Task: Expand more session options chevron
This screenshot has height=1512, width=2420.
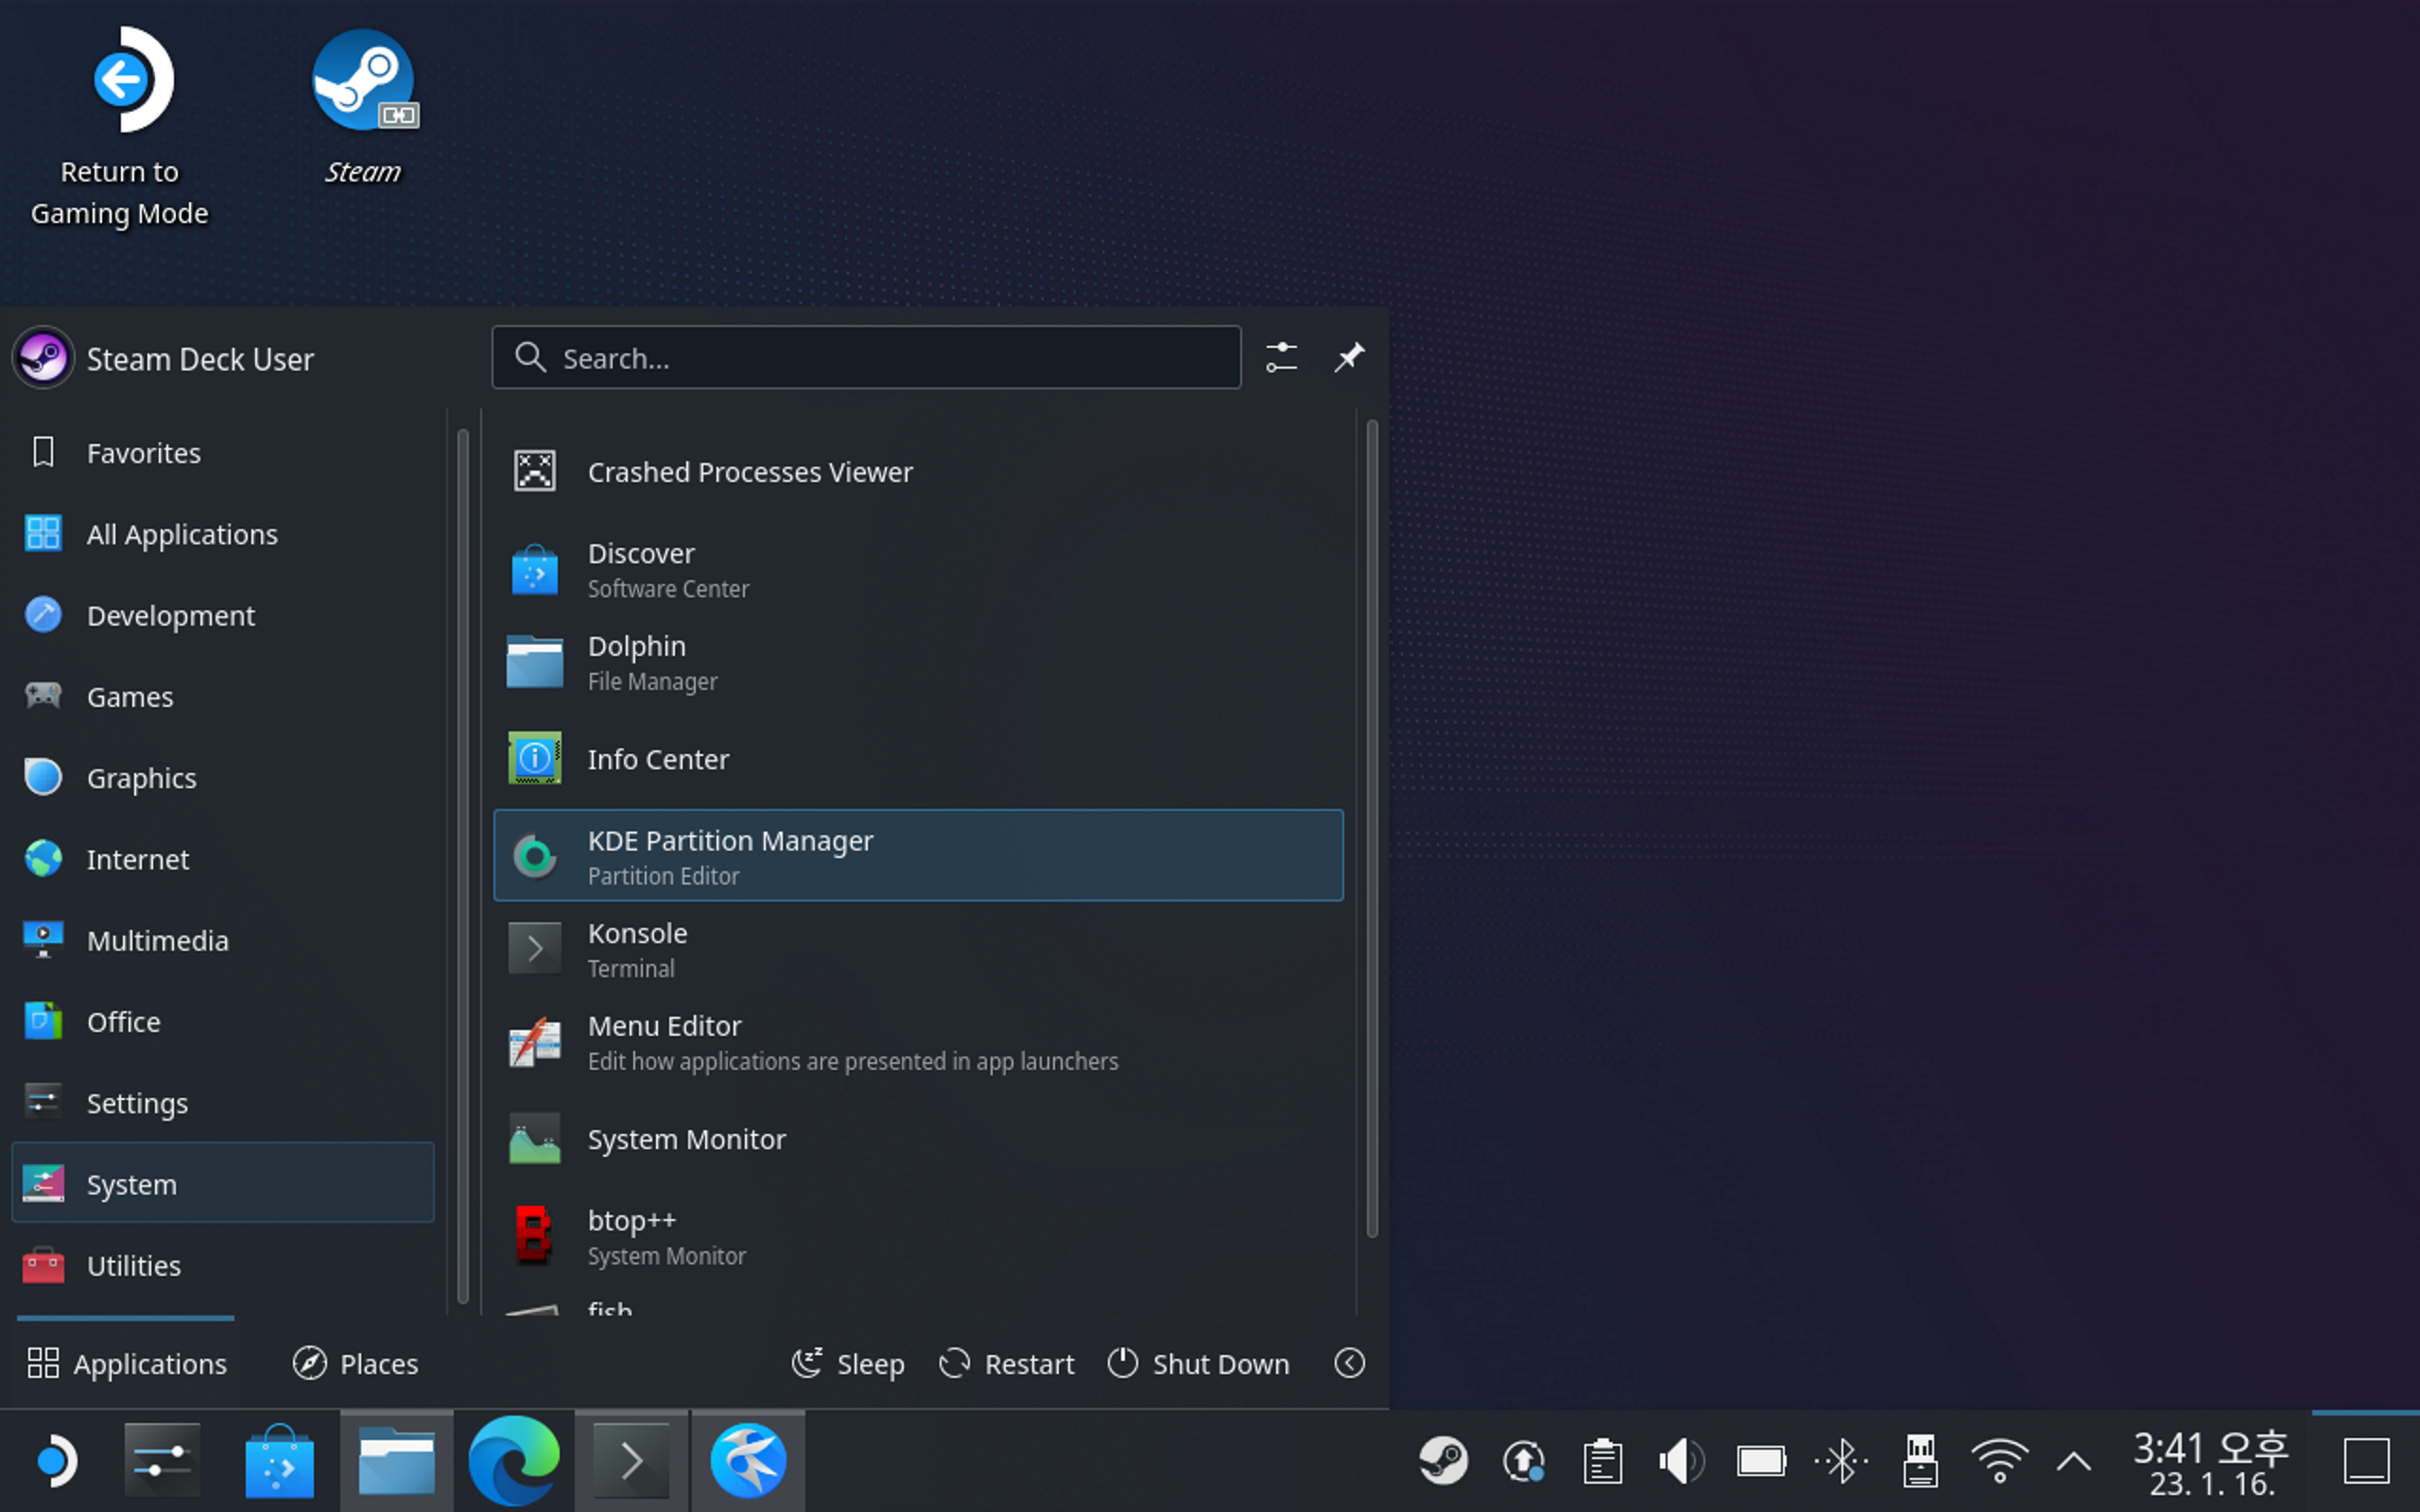Action: [x=1349, y=1363]
